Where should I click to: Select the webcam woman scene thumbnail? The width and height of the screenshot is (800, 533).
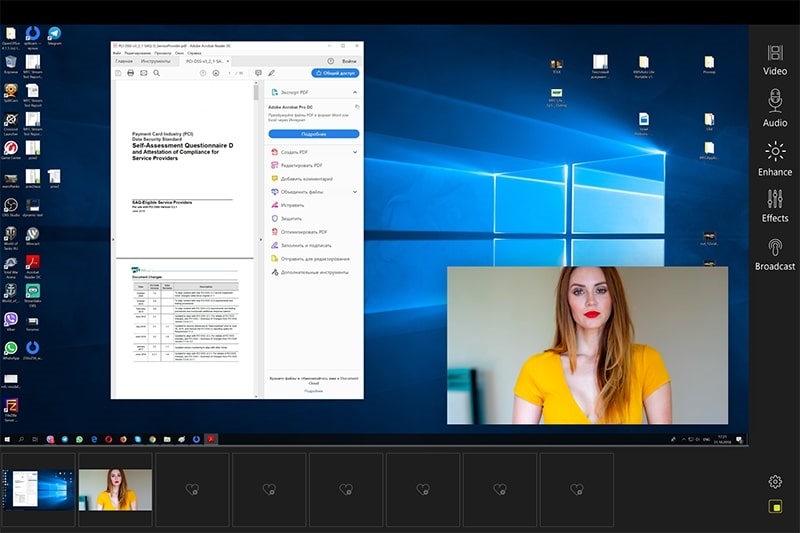point(115,489)
